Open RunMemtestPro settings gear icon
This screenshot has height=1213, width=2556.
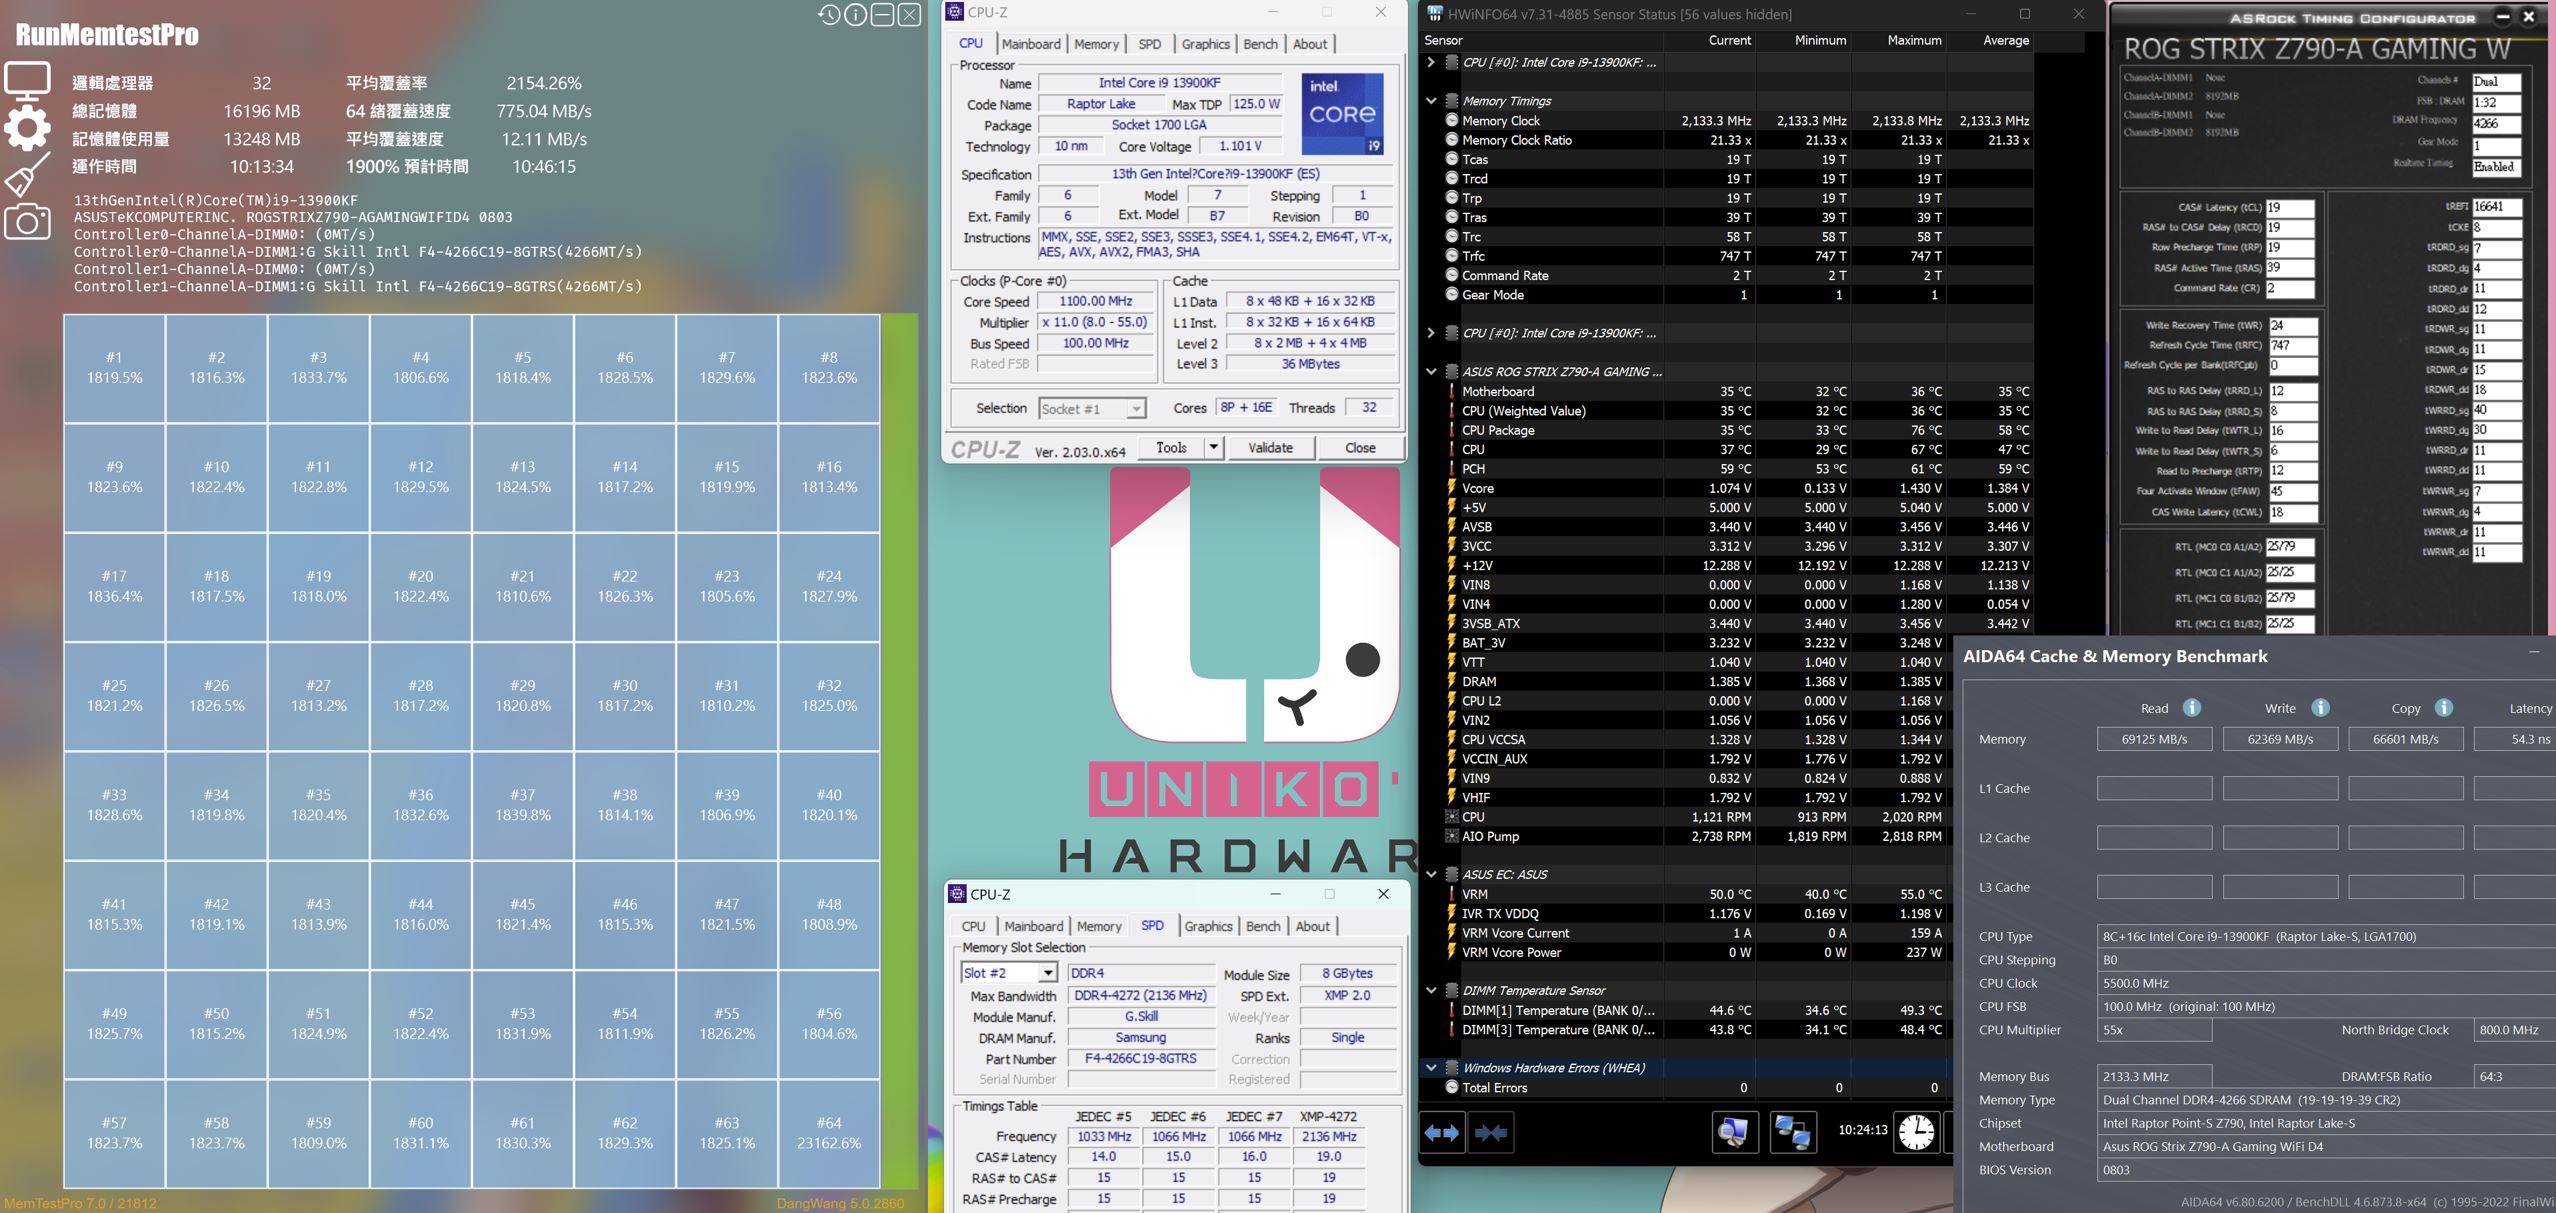click(x=27, y=128)
